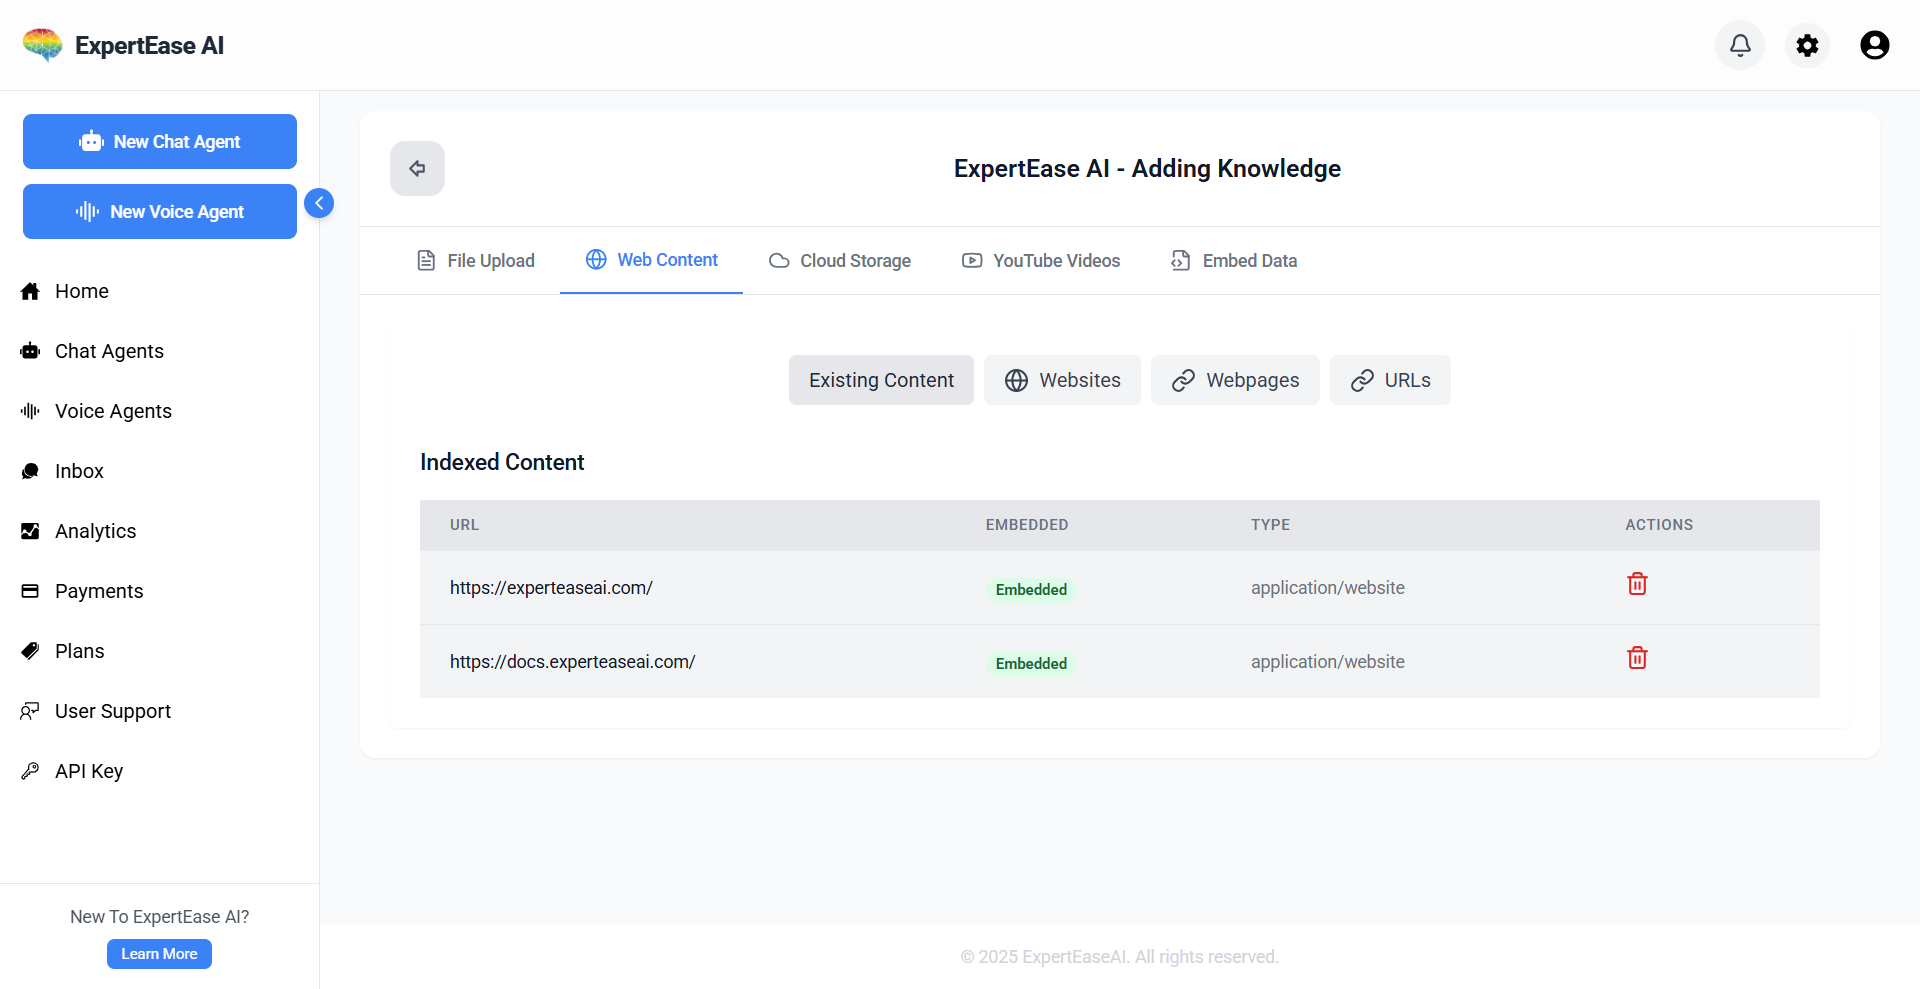Open the https://experteaseai.com/ URL row

point(551,588)
